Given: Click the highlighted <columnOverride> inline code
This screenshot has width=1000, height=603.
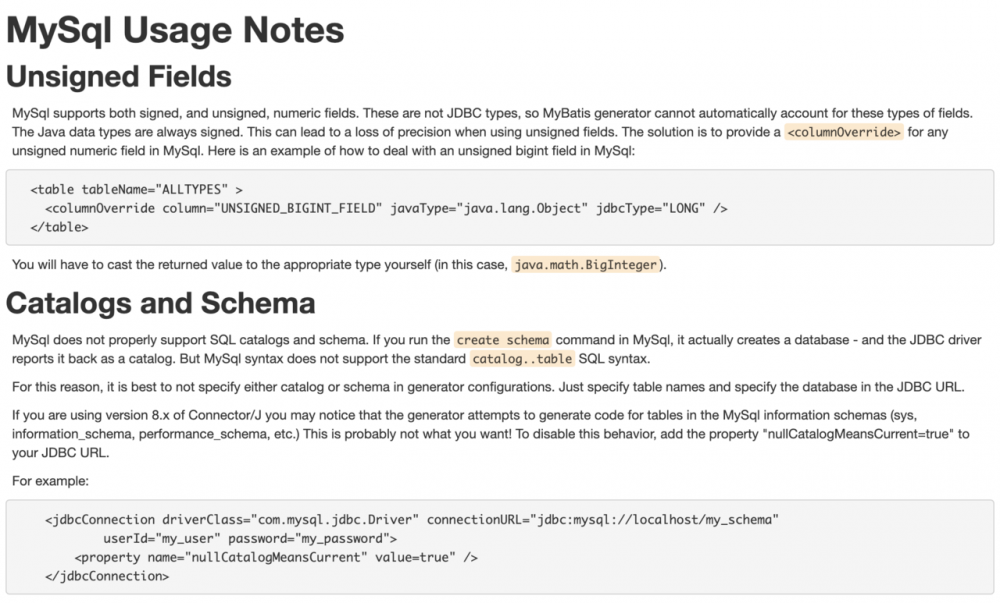Looking at the screenshot, I should 844,132.
